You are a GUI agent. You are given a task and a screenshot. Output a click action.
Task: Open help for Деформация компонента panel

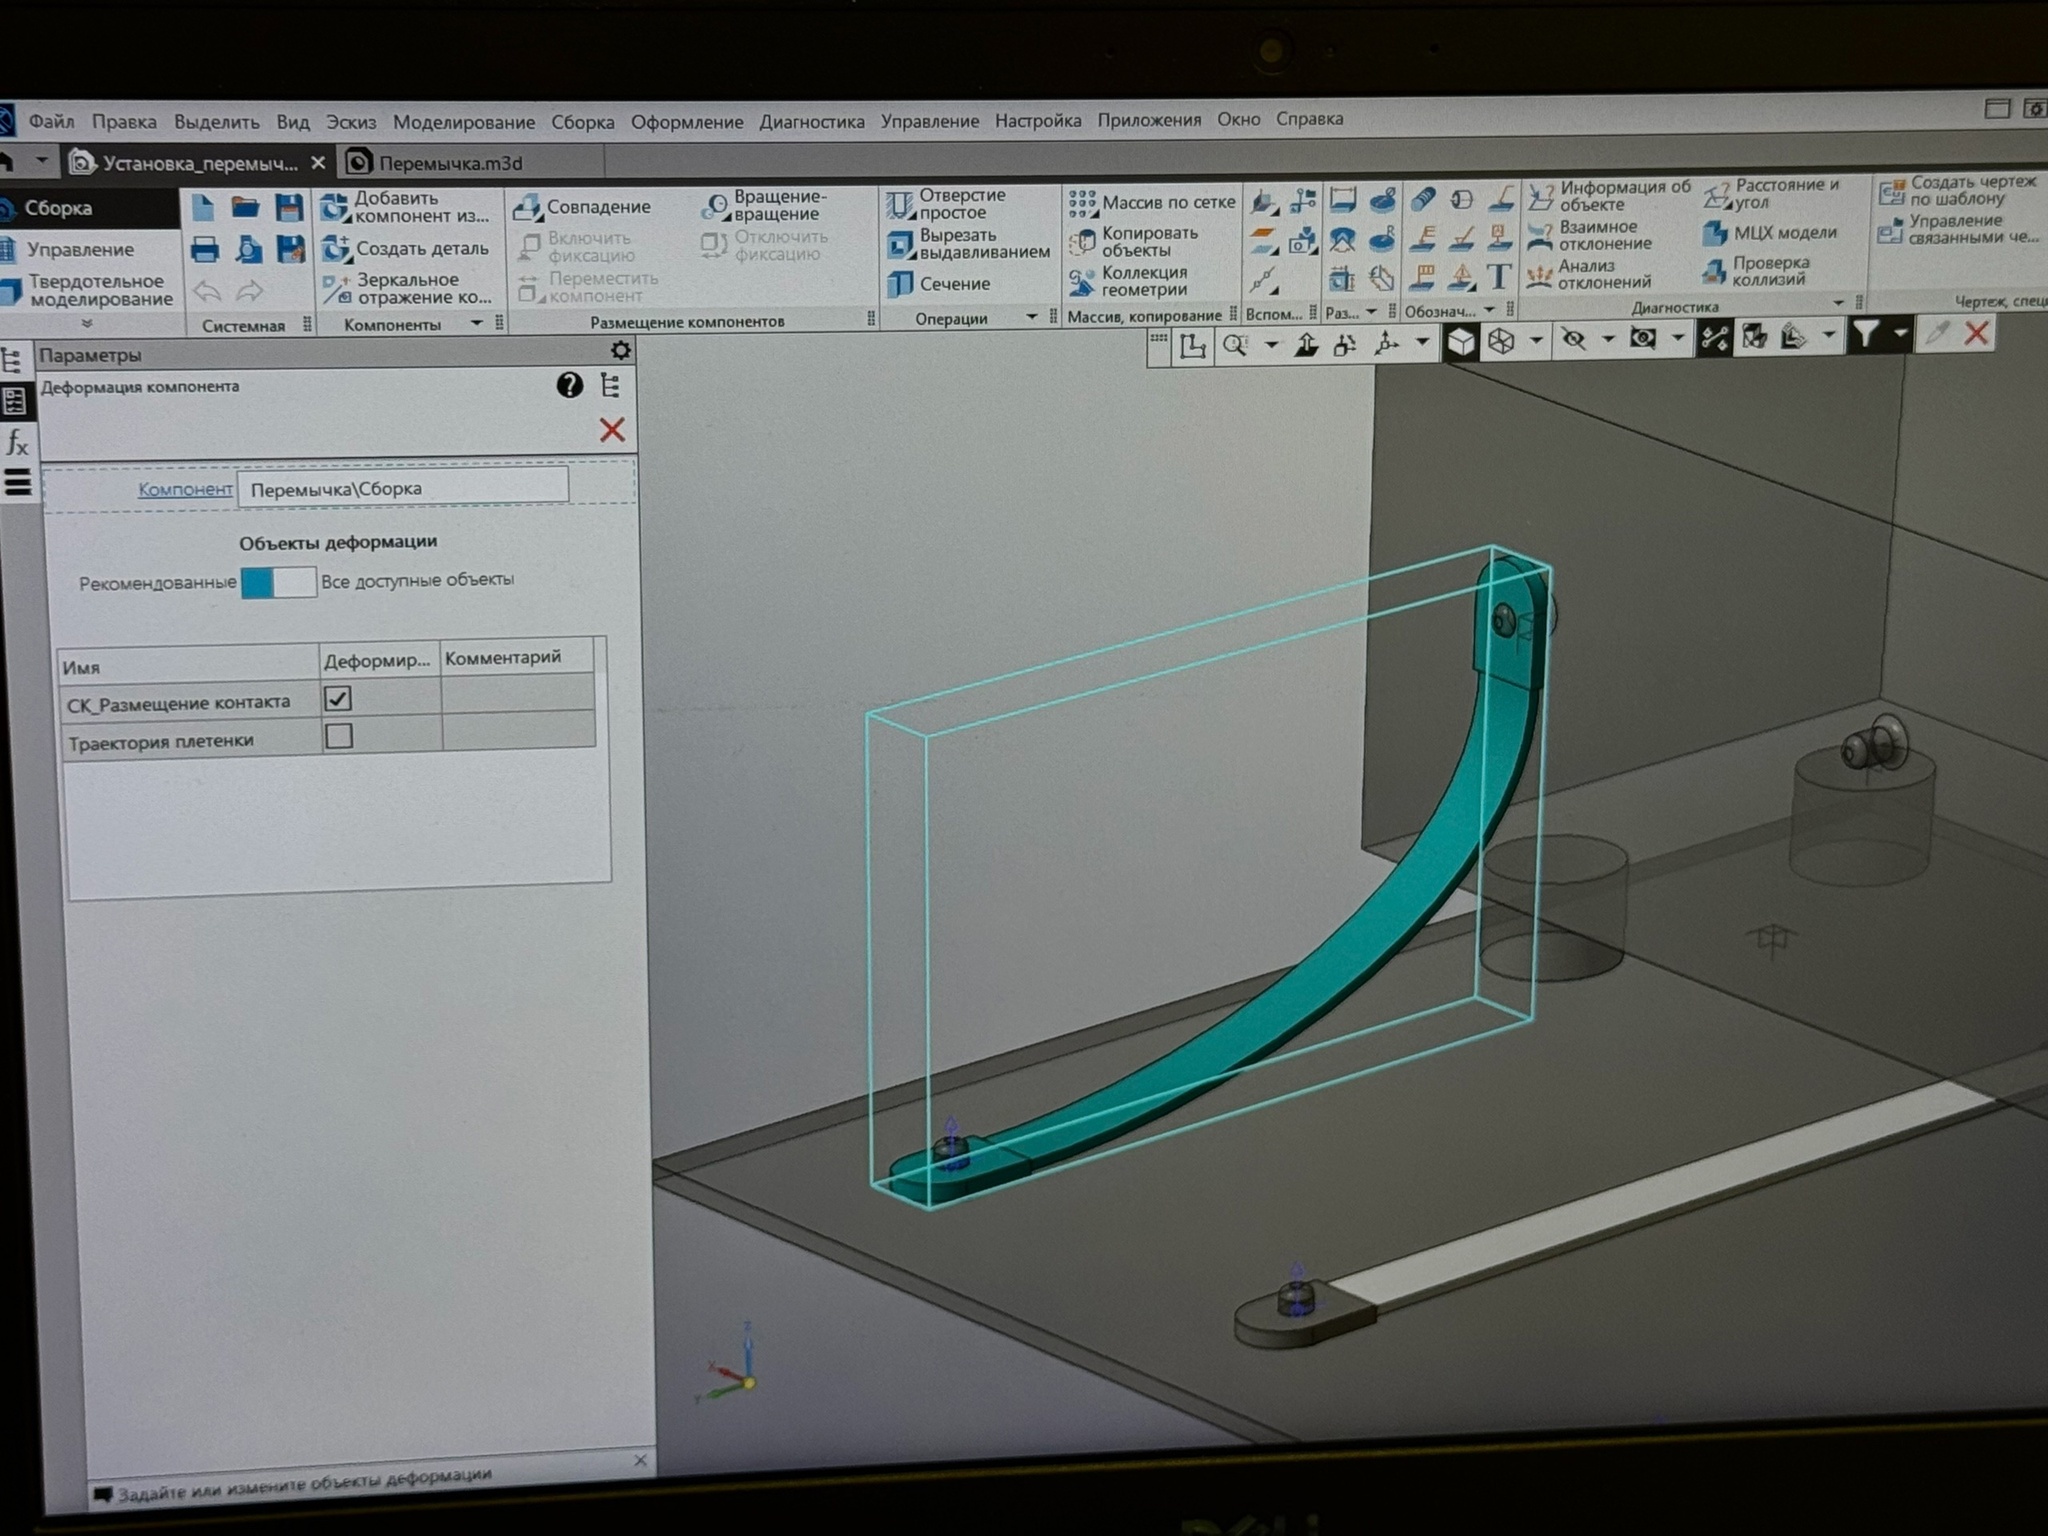click(569, 385)
